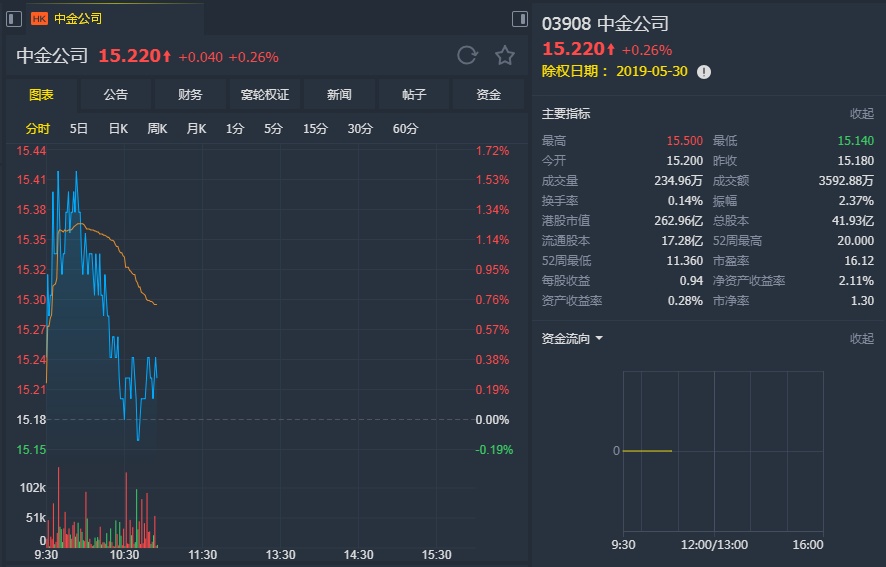Image resolution: width=886 pixels, height=567 pixels.
Task: Switch to the 公告 tab
Action: pos(116,95)
